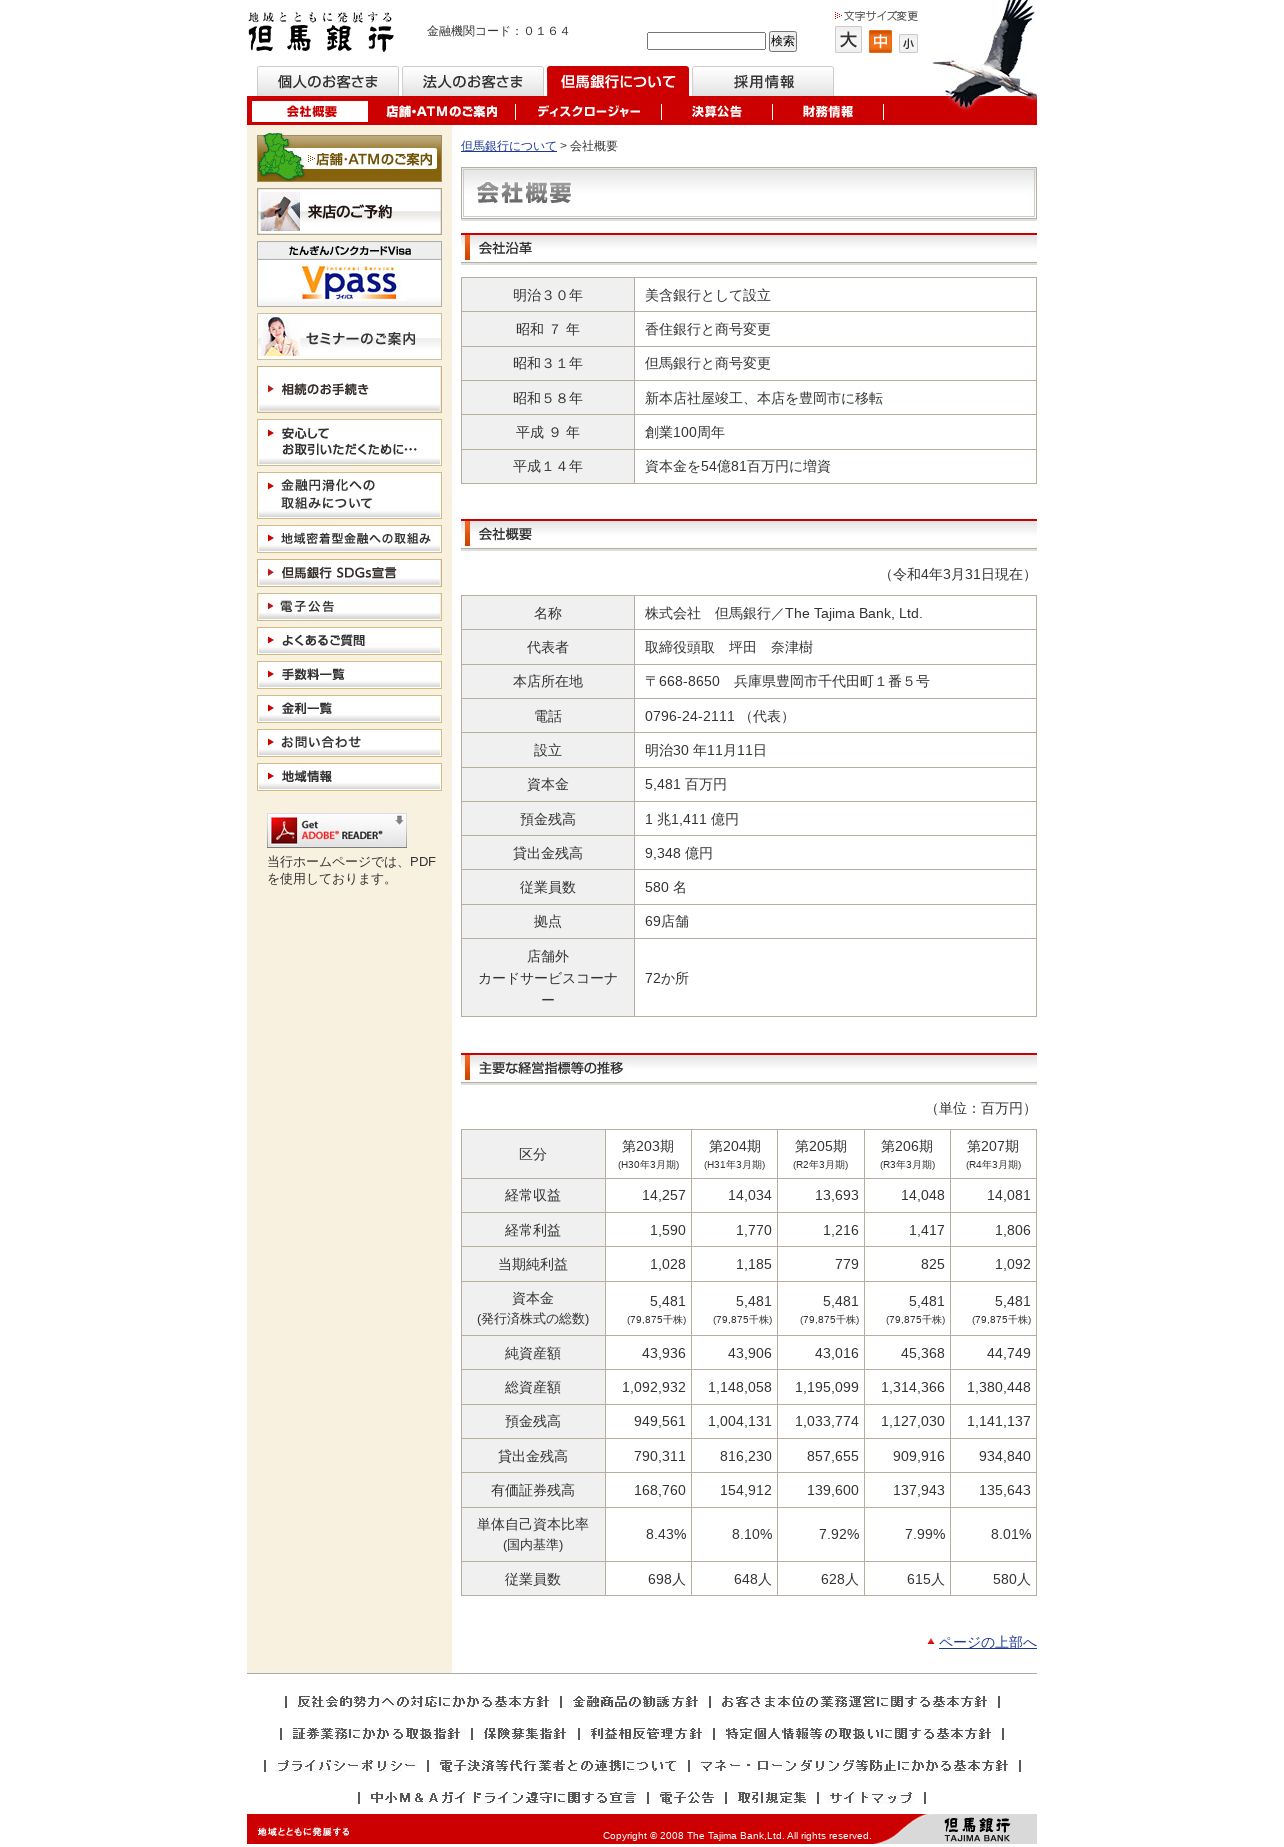Click the 但馬銀行 logo in the header
The width and height of the screenshot is (1284, 1847).
coord(321,32)
